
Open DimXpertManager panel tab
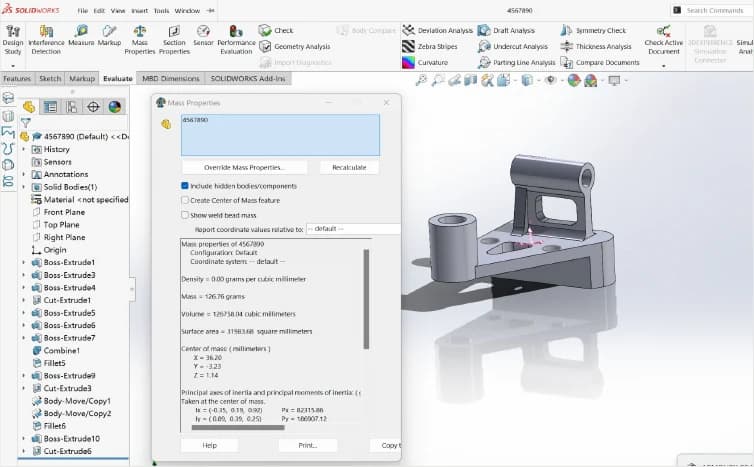click(x=93, y=107)
